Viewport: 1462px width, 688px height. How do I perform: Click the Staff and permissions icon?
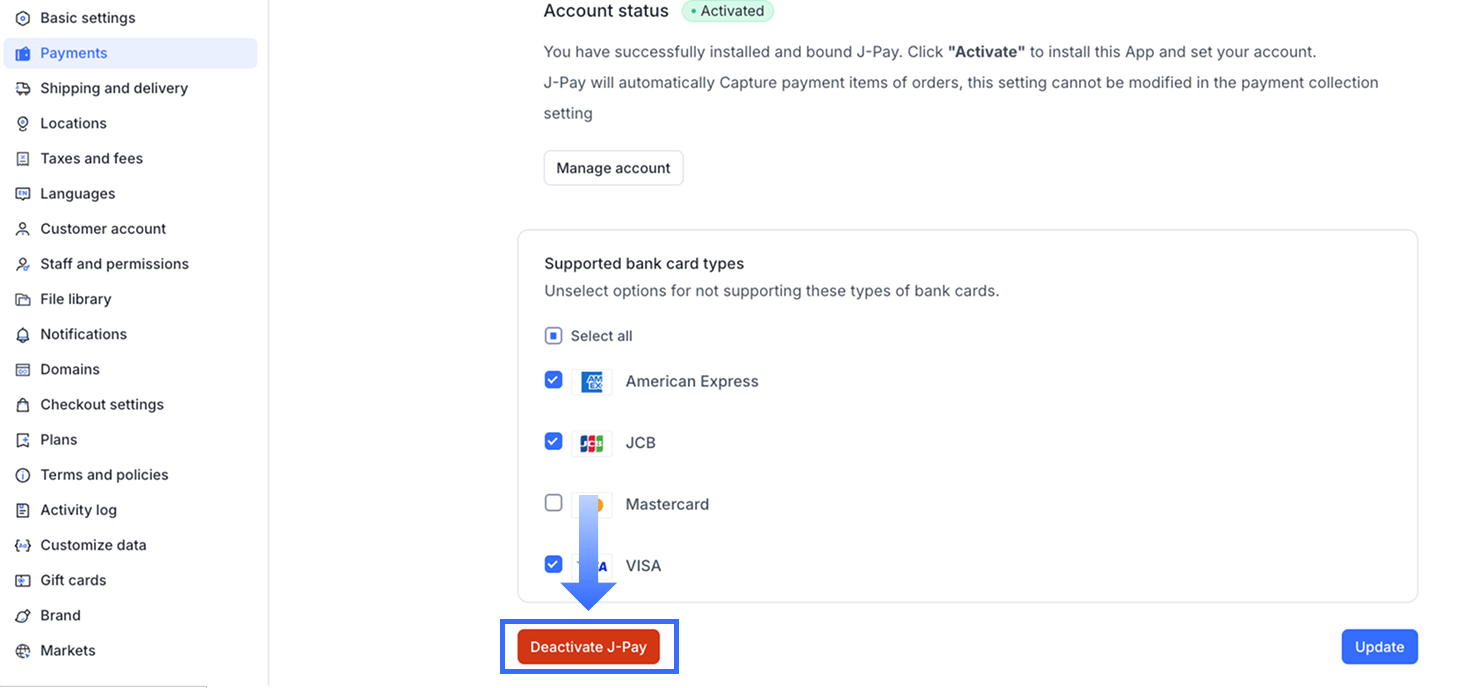(23, 264)
